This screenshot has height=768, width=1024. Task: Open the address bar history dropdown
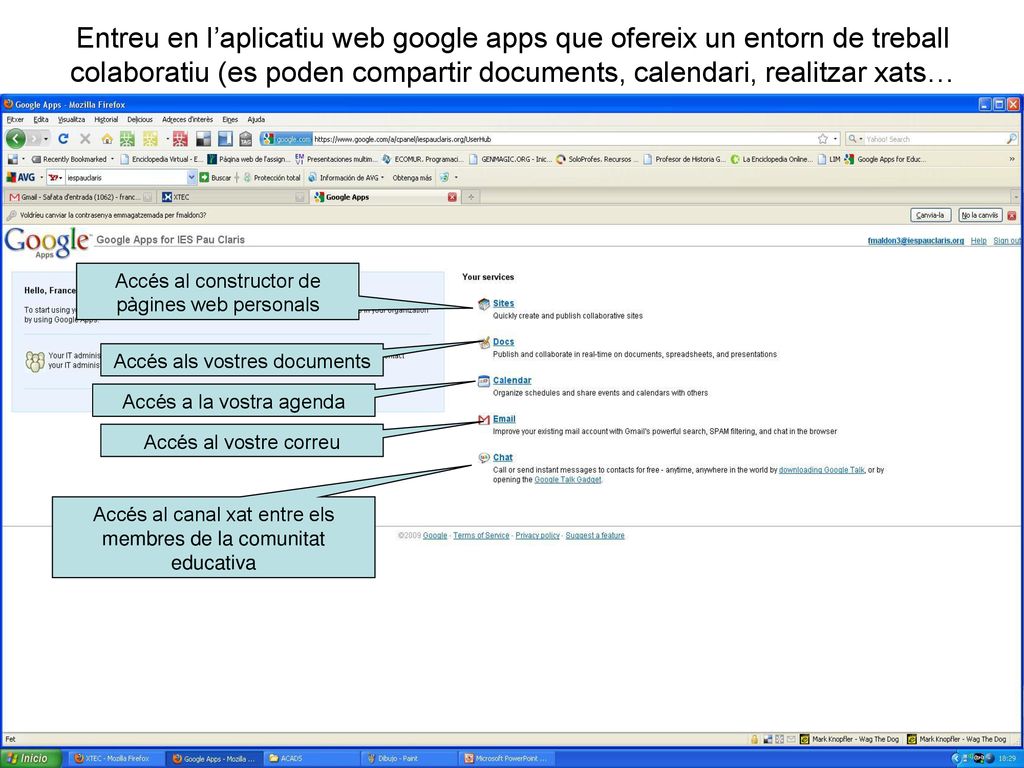point(835,139)
